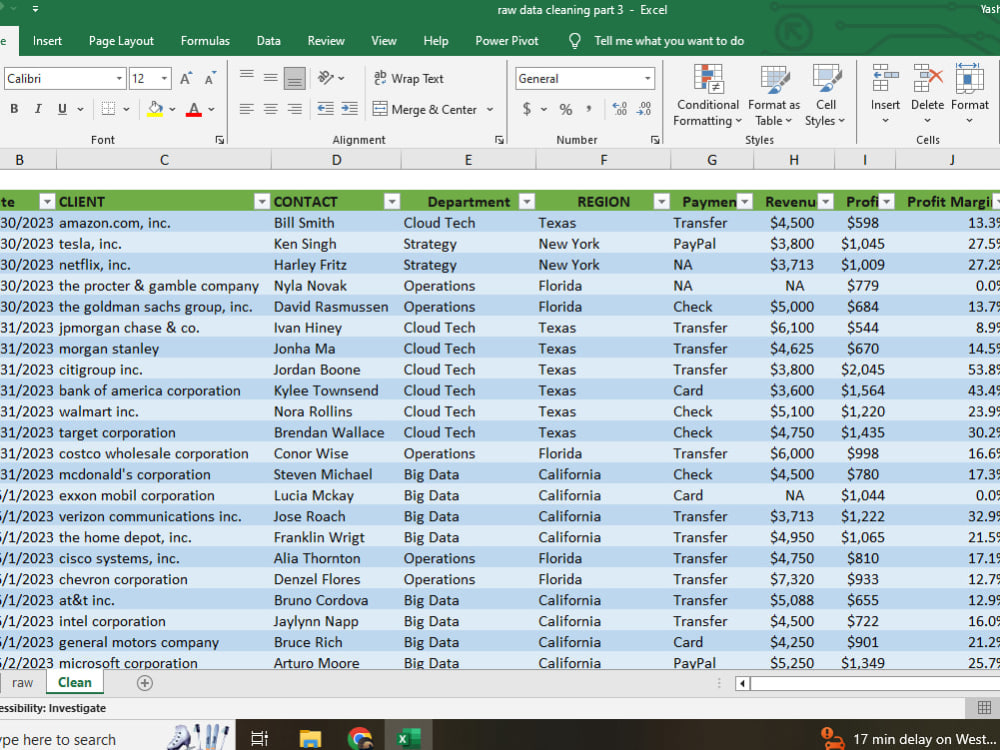
Task: Toggle bold formatting
Action: [x=14, y=109]
